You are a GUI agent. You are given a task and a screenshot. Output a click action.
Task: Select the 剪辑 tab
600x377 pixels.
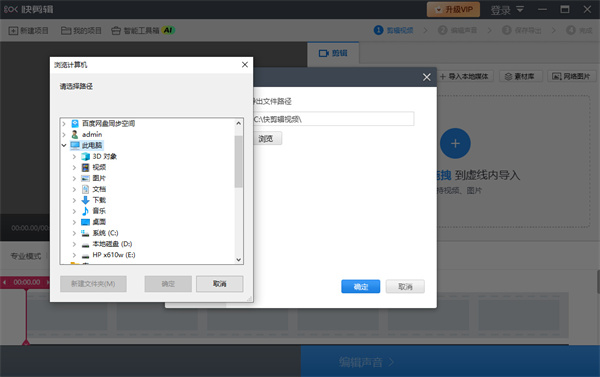click(x=333, y=53)
